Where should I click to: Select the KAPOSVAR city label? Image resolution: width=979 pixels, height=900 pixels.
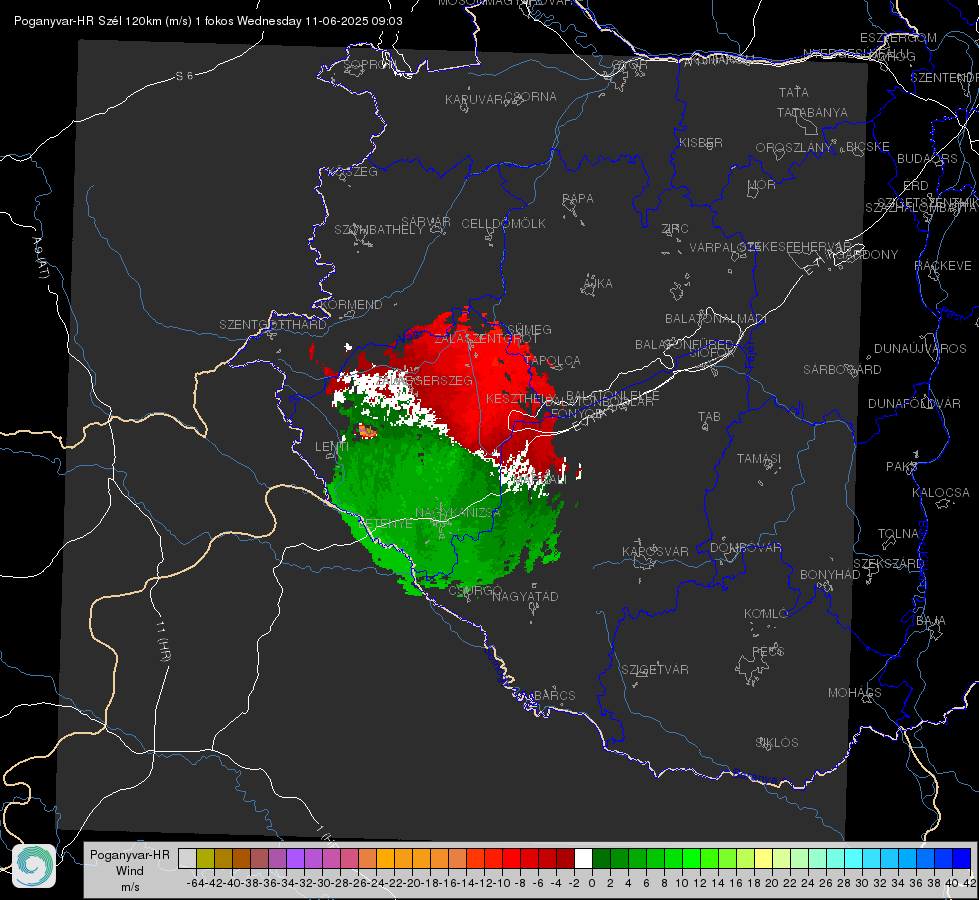pos(655,551)
